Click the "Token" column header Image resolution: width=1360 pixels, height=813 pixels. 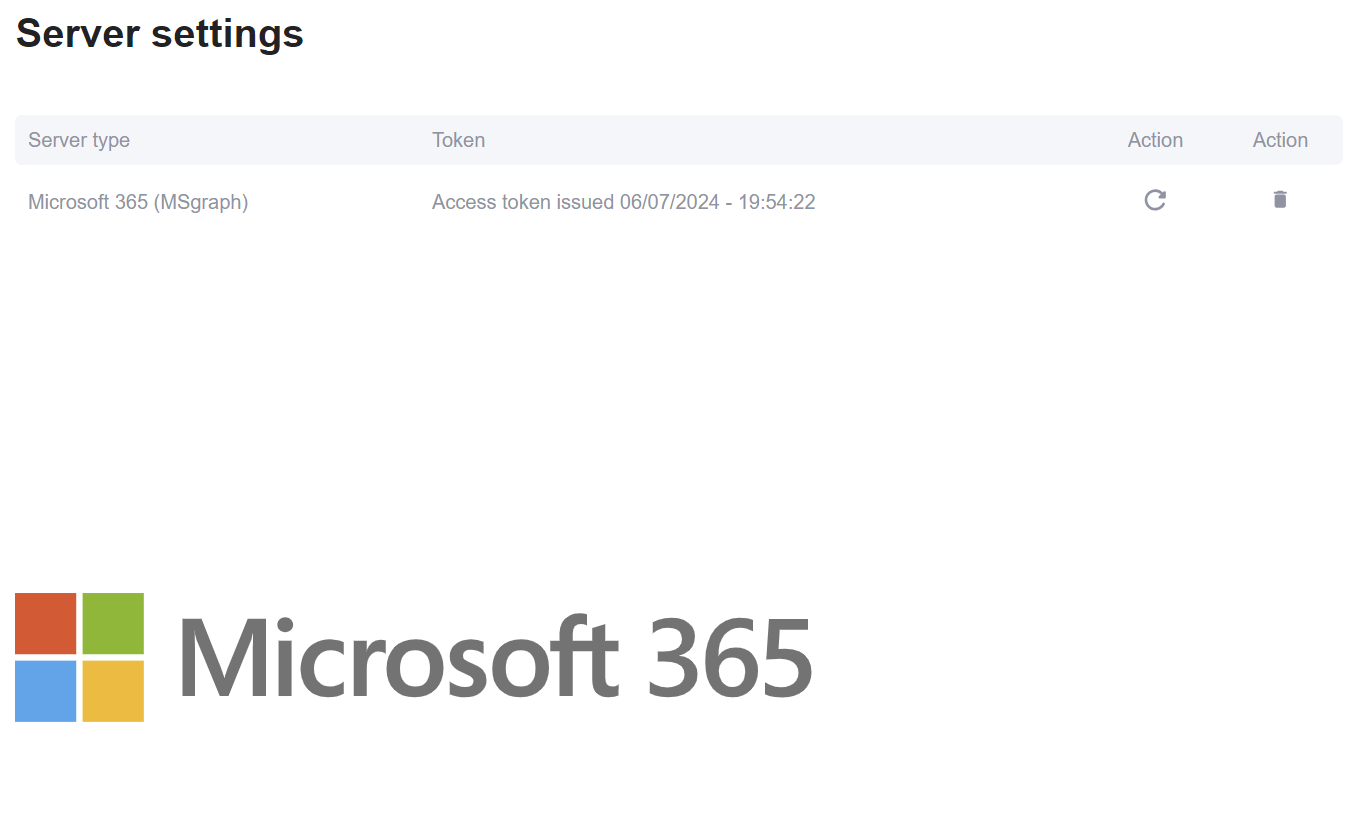coord(458,140)
